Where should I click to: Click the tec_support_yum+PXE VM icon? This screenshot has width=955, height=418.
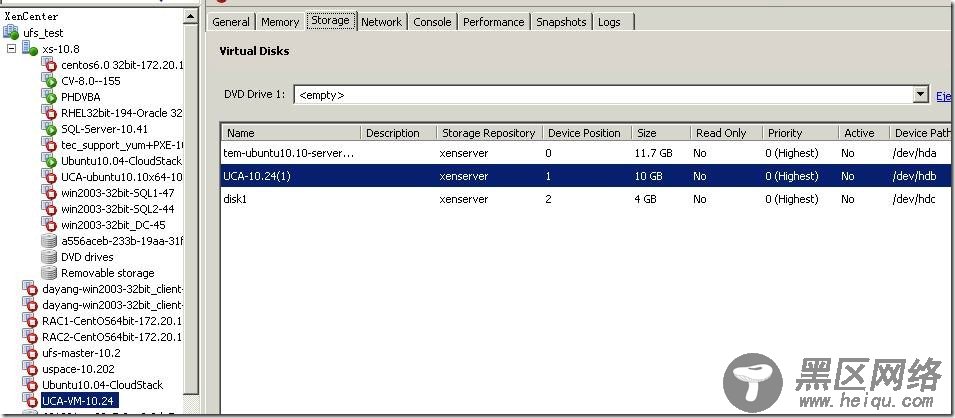point(49,144)
